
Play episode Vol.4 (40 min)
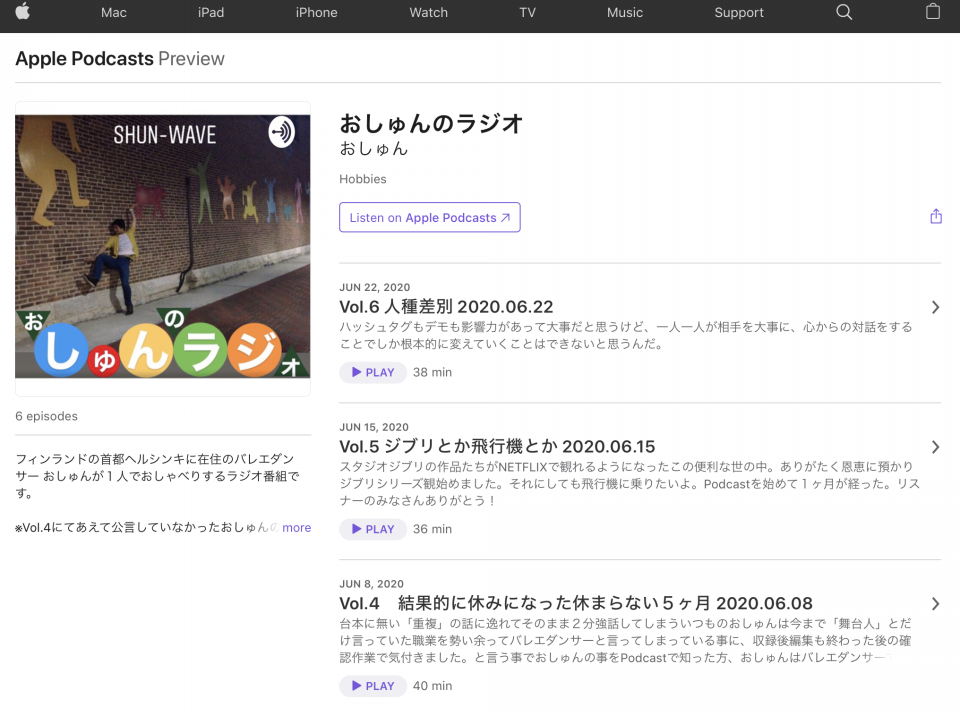pyautogui.click(x=373, y=686)
